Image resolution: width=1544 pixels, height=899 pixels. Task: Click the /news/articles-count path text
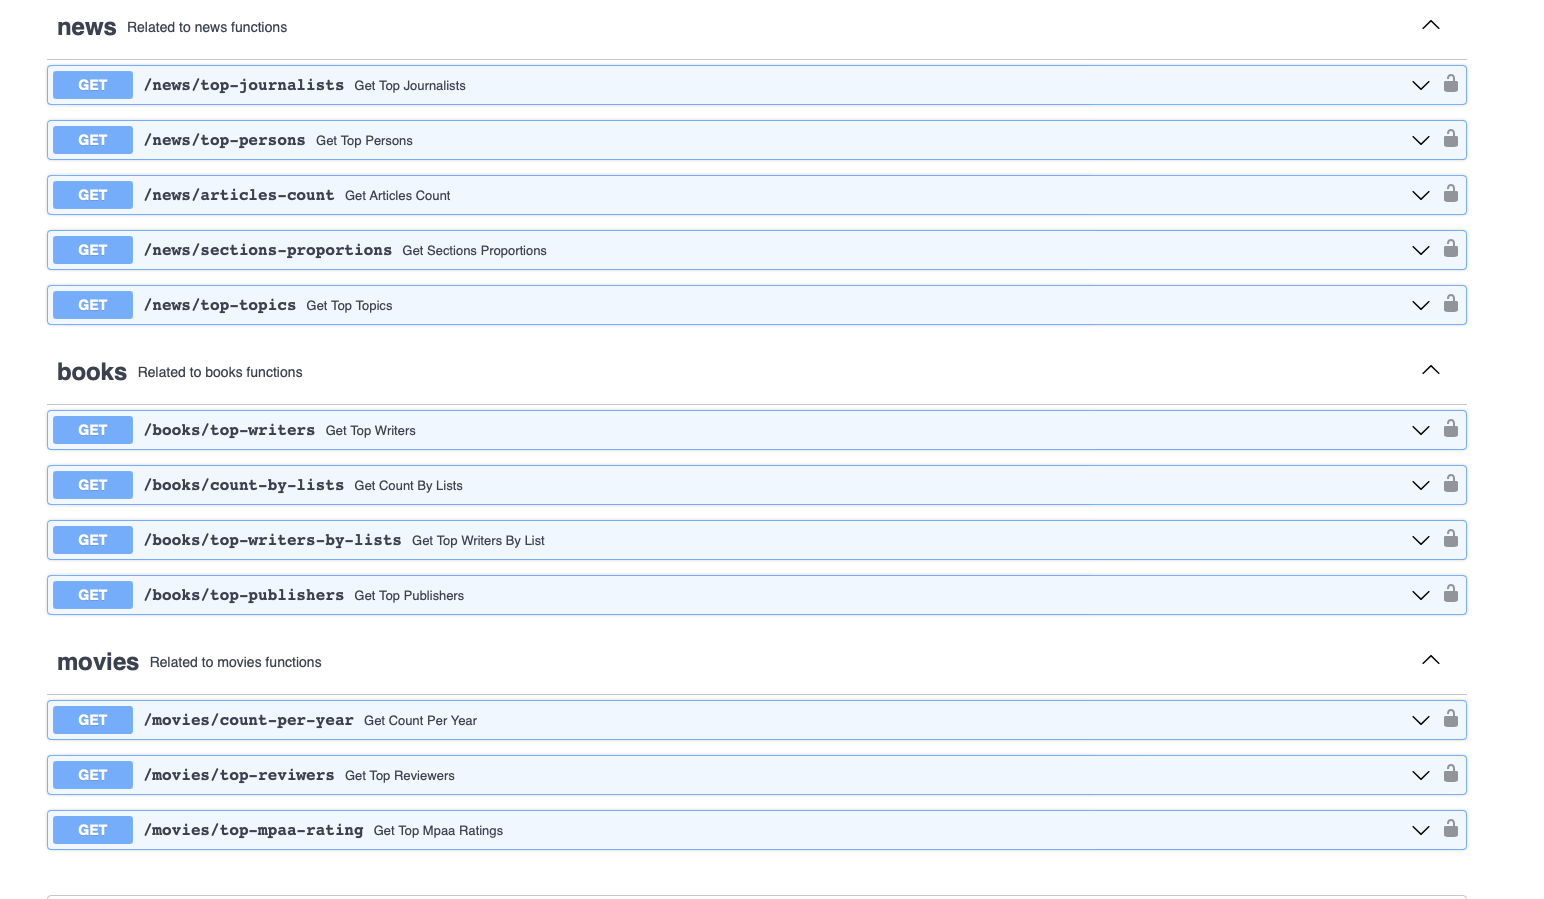click(x=239, y=195)
